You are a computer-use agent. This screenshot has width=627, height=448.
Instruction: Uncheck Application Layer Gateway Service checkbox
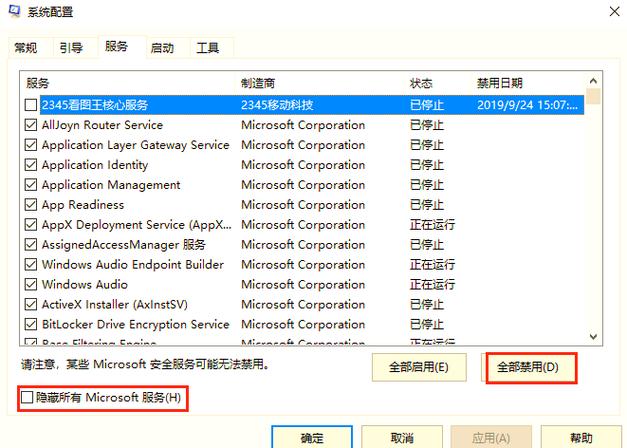point(31,145)
